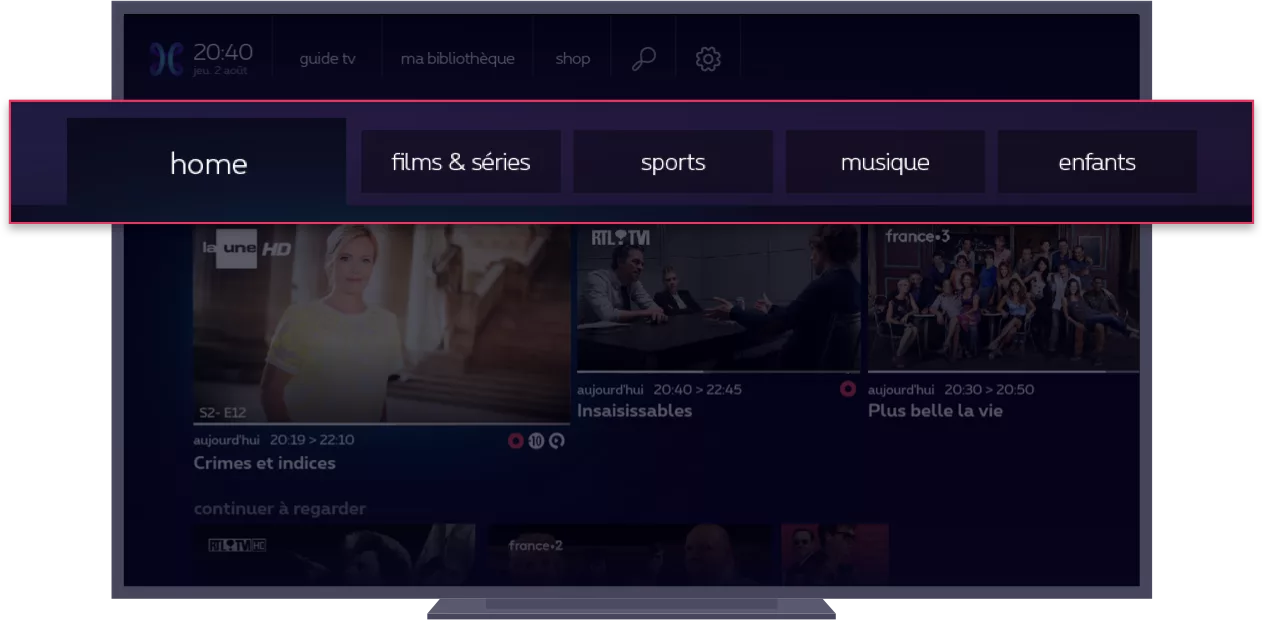Click the Proximus logo icon
The image size is (1262, 620).
point(166,59)
